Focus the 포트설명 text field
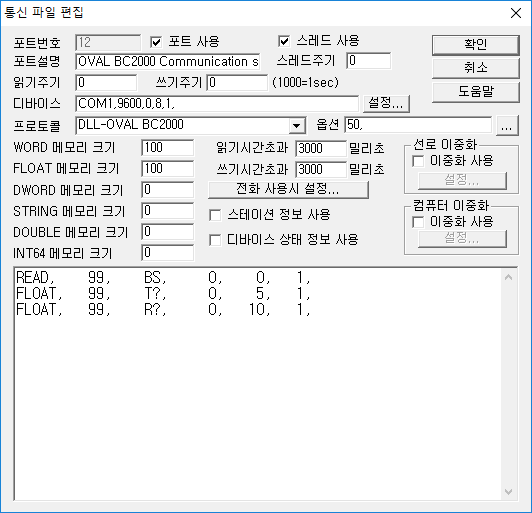The width and height of the screenshot is (532, 513). click(x=168, y=62)
